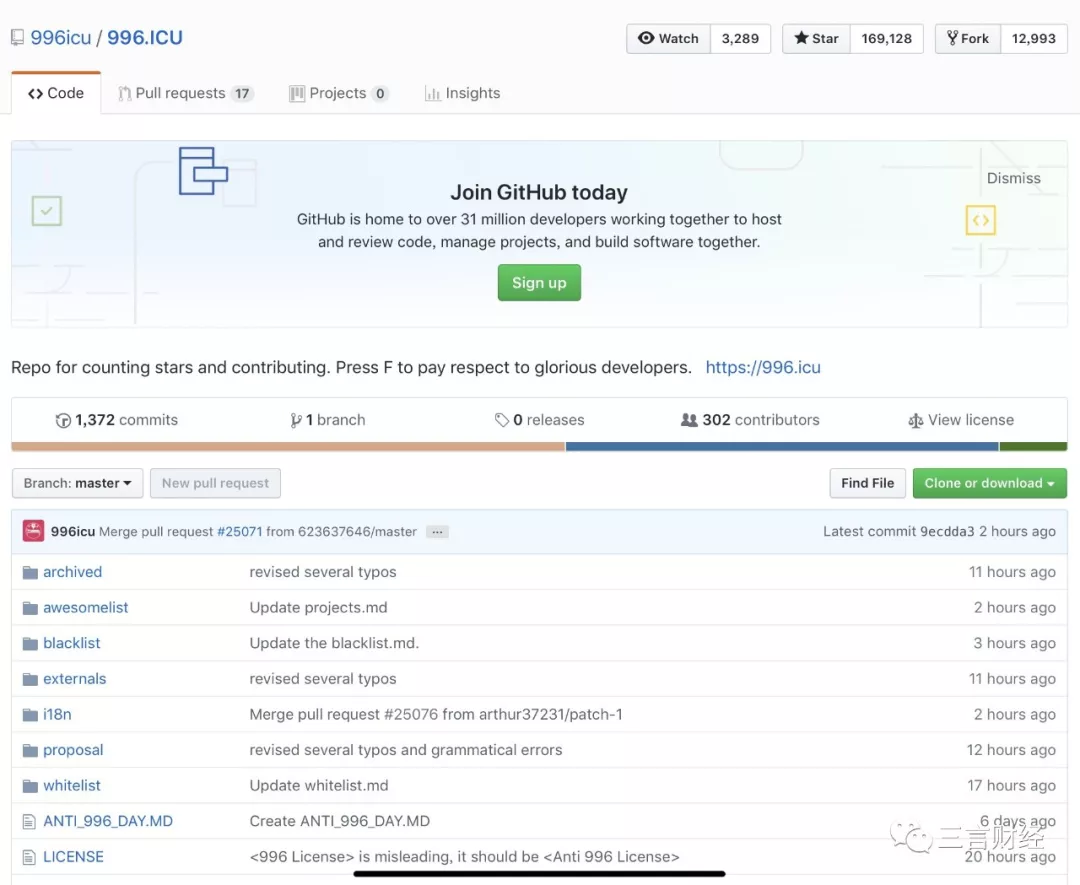Watch the repository

668,39
